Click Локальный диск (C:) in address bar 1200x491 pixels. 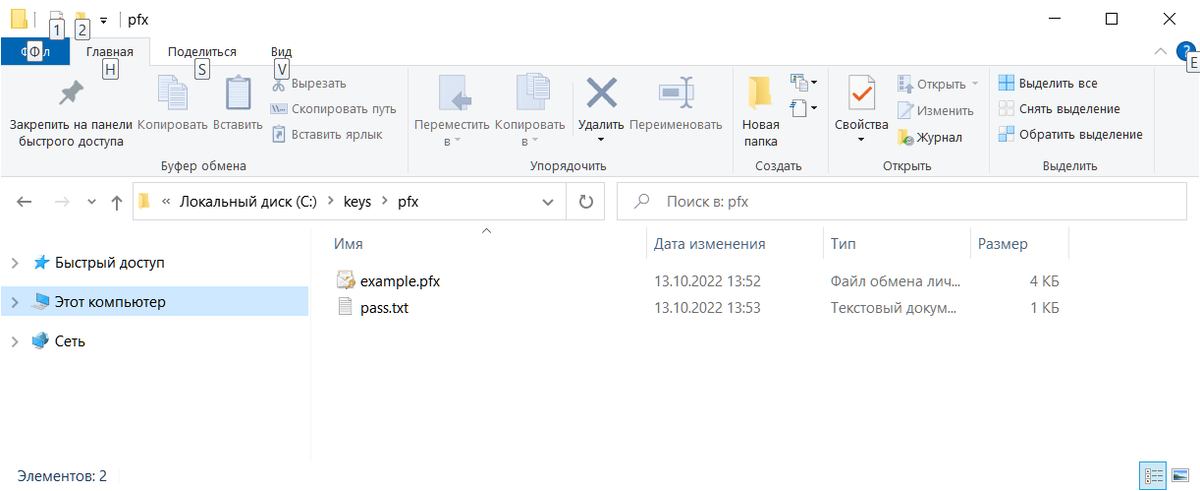point(248,201)
